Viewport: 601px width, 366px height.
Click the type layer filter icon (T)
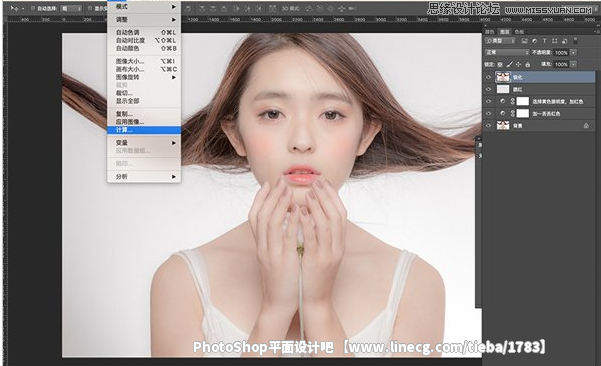click(x=544, y=41)
